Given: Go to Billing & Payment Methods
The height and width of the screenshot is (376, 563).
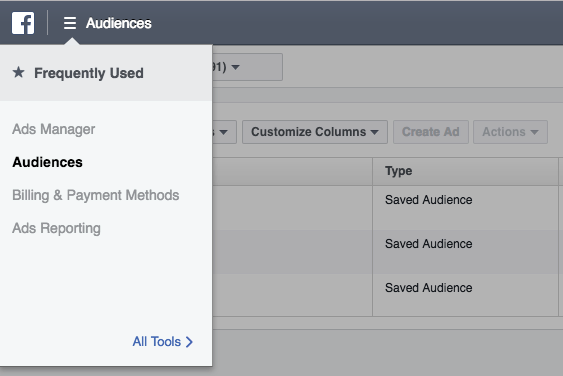Looking at the screenshot, I should coord(96,195).
